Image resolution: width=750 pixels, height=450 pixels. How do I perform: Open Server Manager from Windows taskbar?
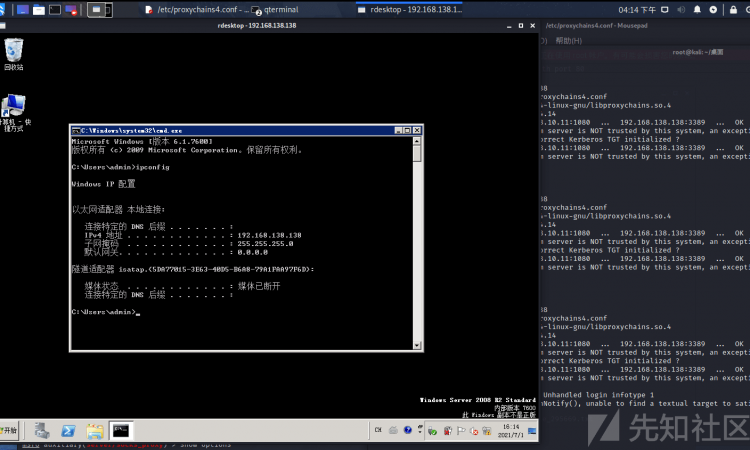[42, 431]
